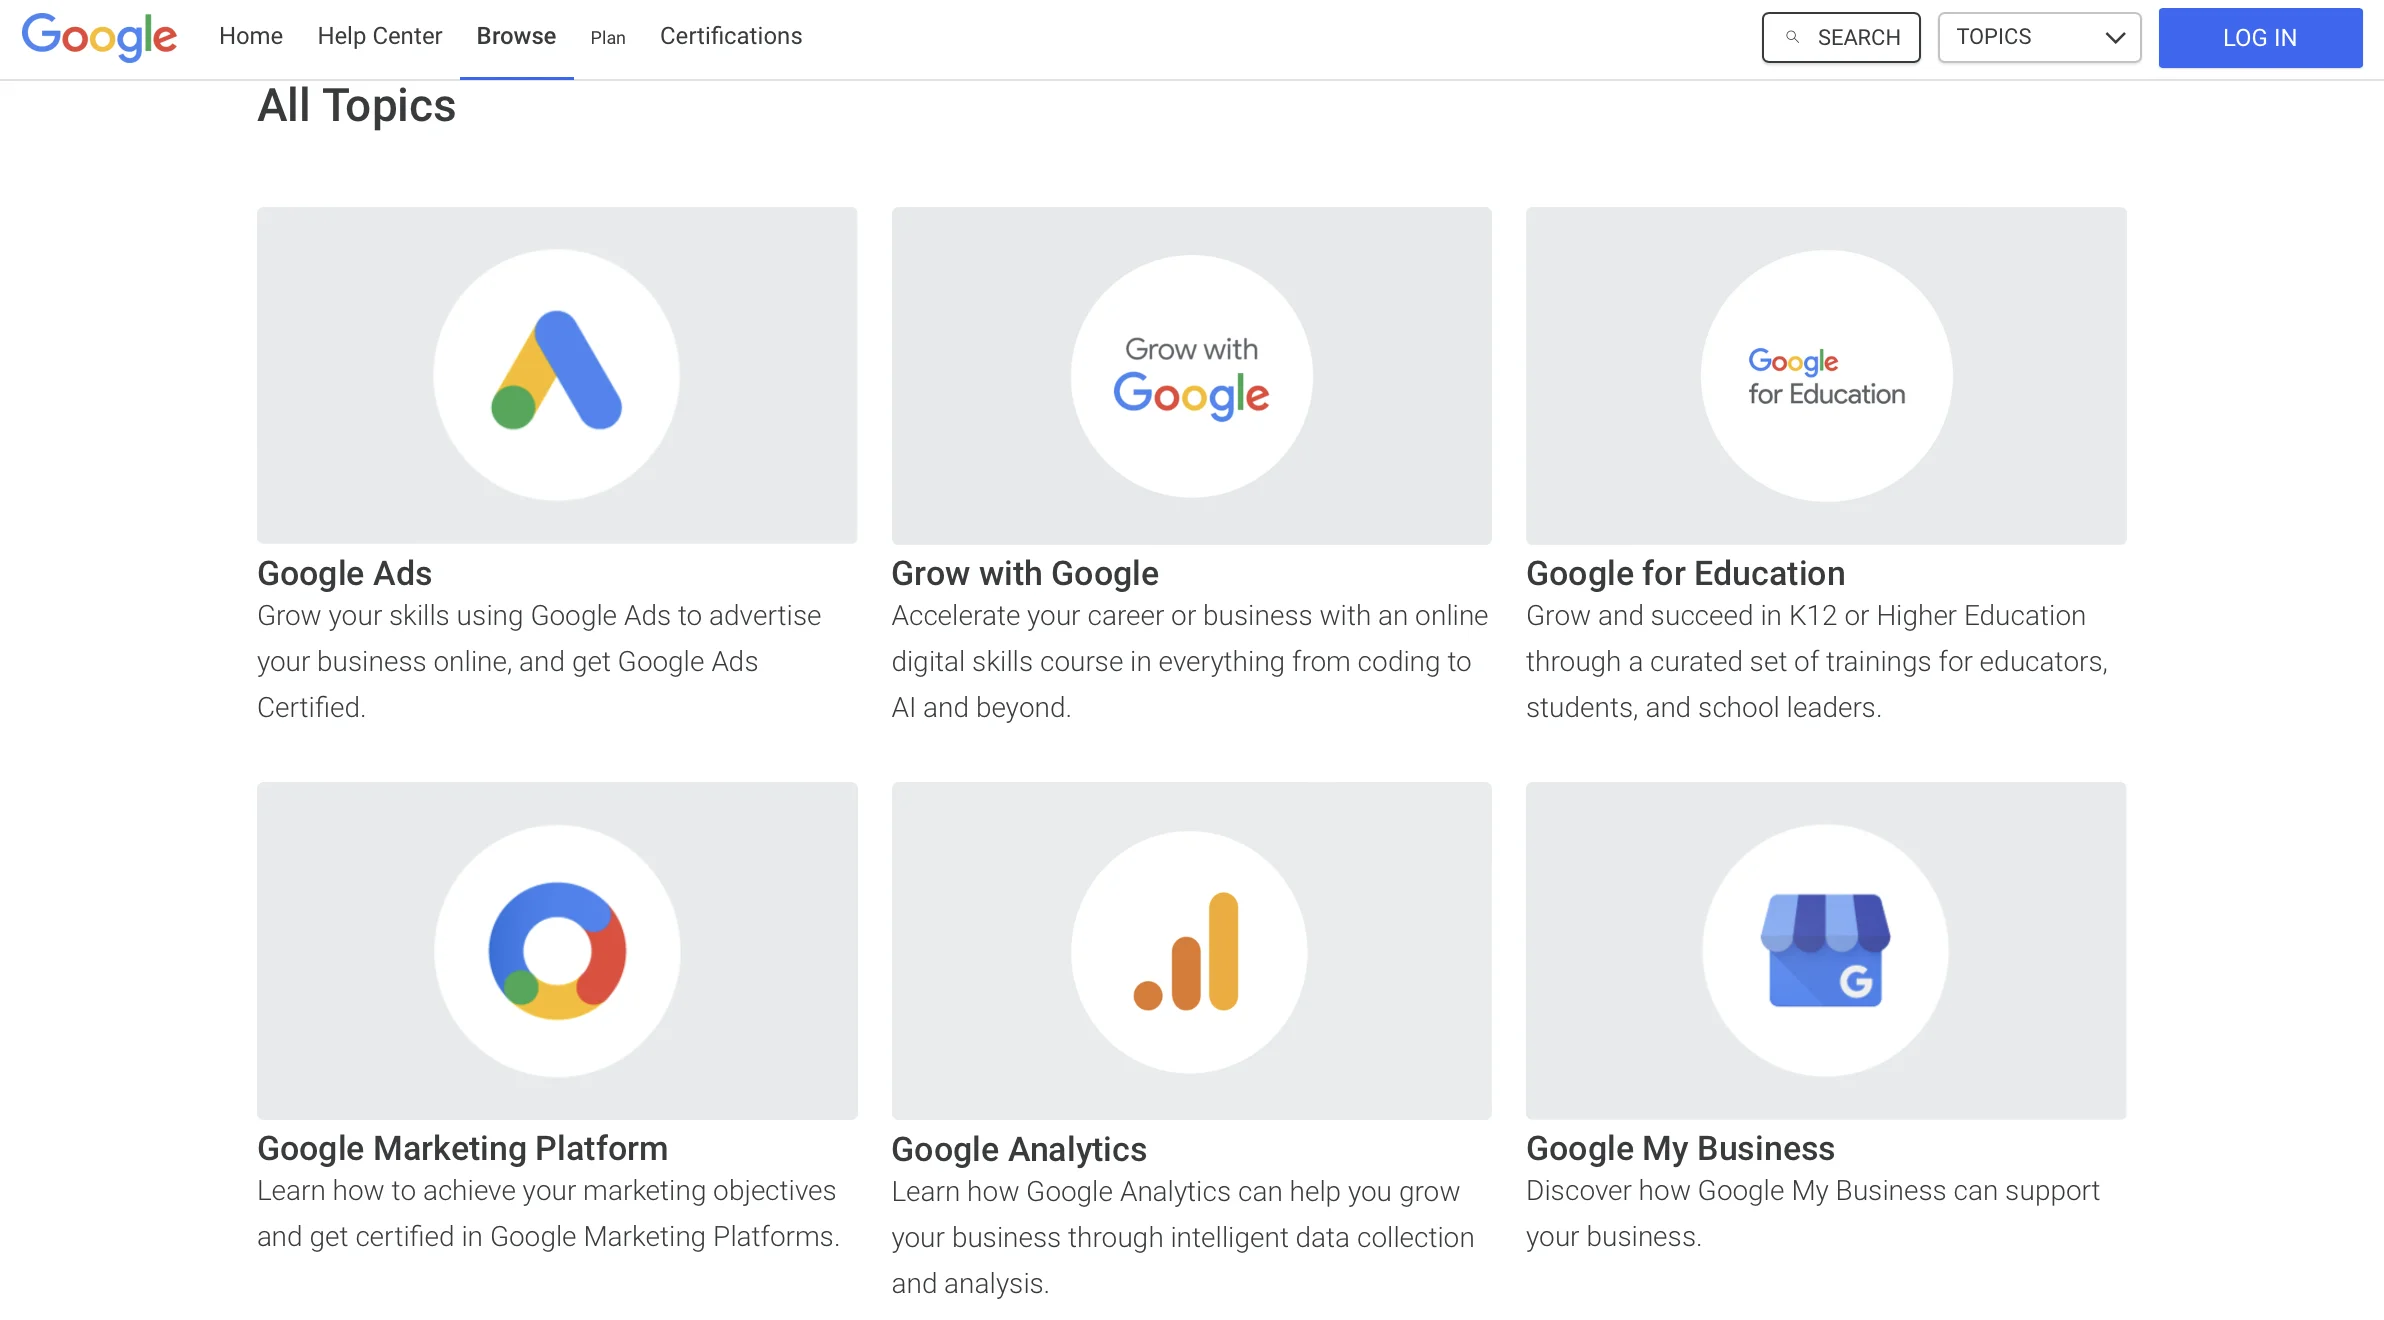
Task: Open the Google for Education title link
Action: (1685, 573)
